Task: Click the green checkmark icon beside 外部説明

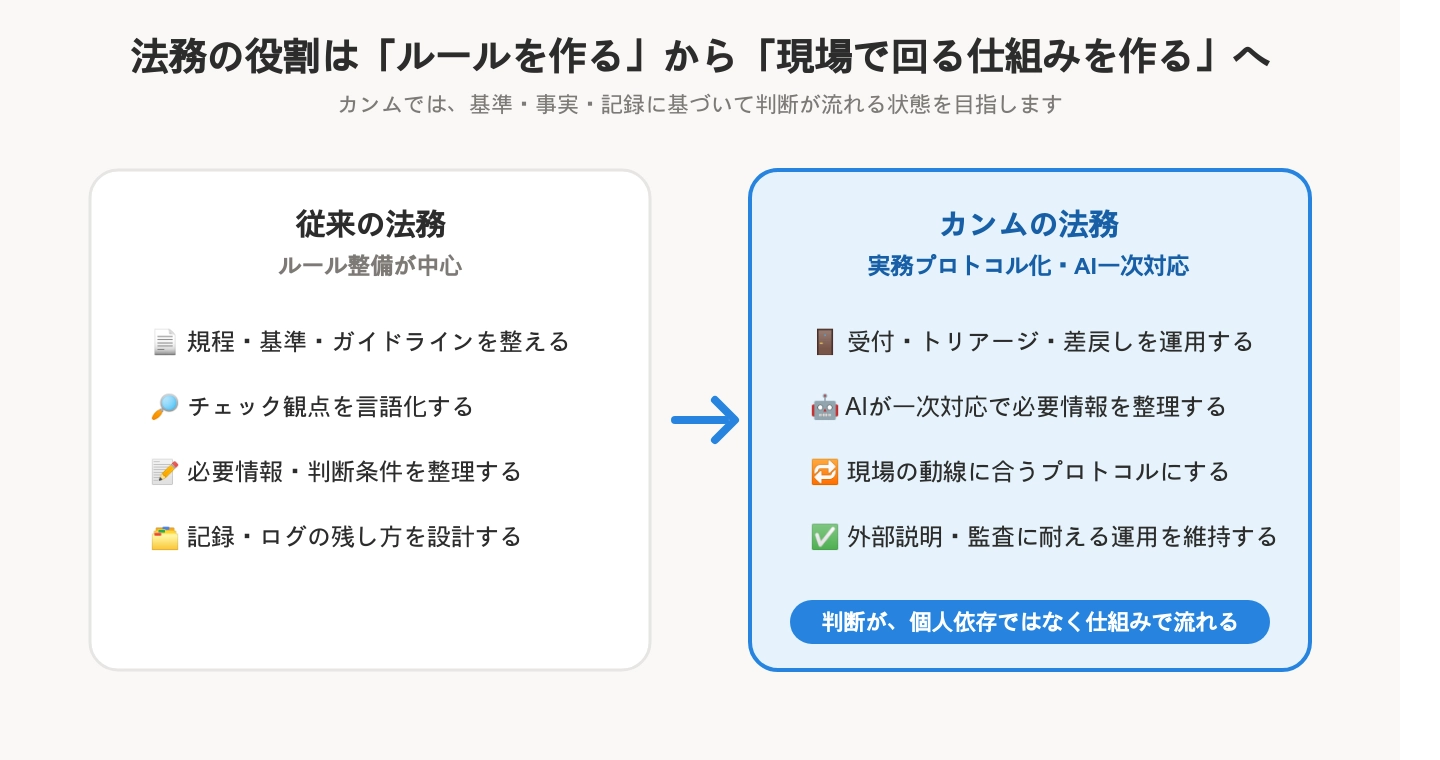Action: point(824,537)
